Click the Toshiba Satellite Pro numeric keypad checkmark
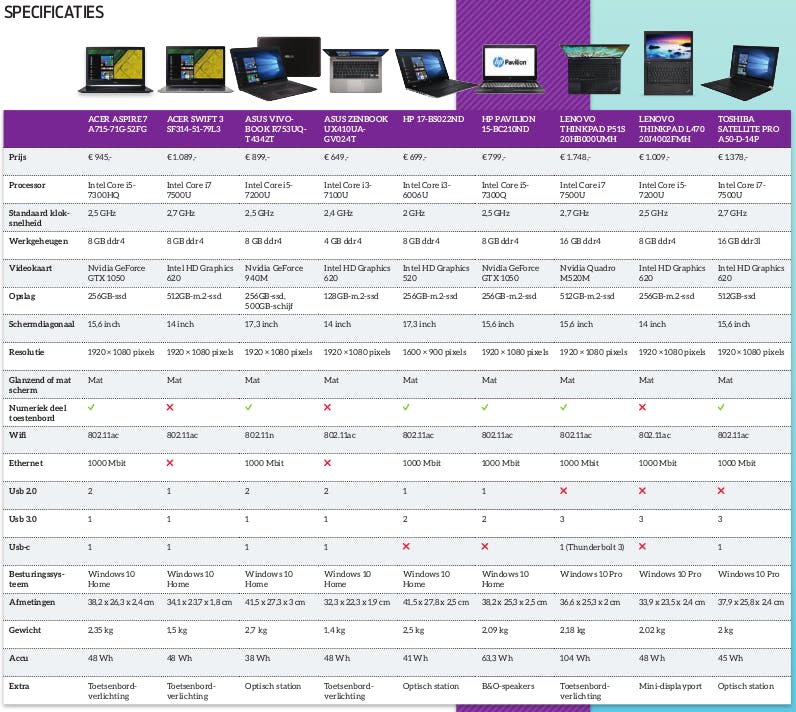 coord(721,407)
